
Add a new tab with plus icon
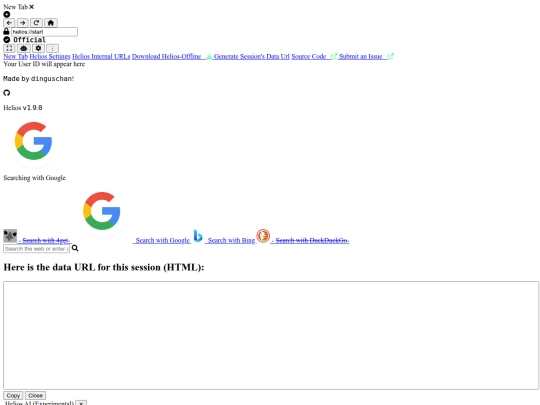[7, 14]
